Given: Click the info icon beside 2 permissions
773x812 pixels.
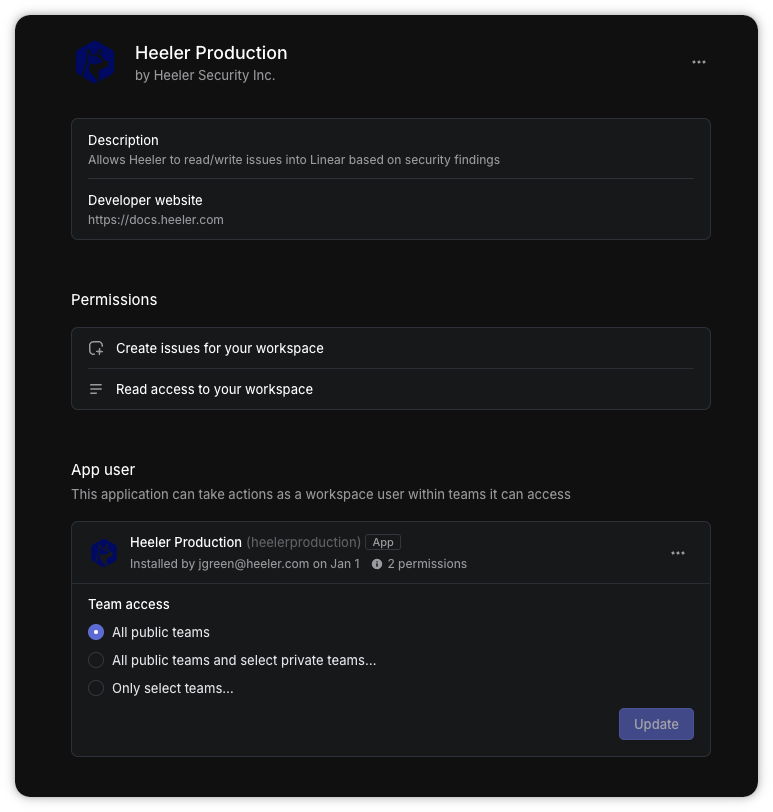Looking at the screenshot, I should click(377, 564).
